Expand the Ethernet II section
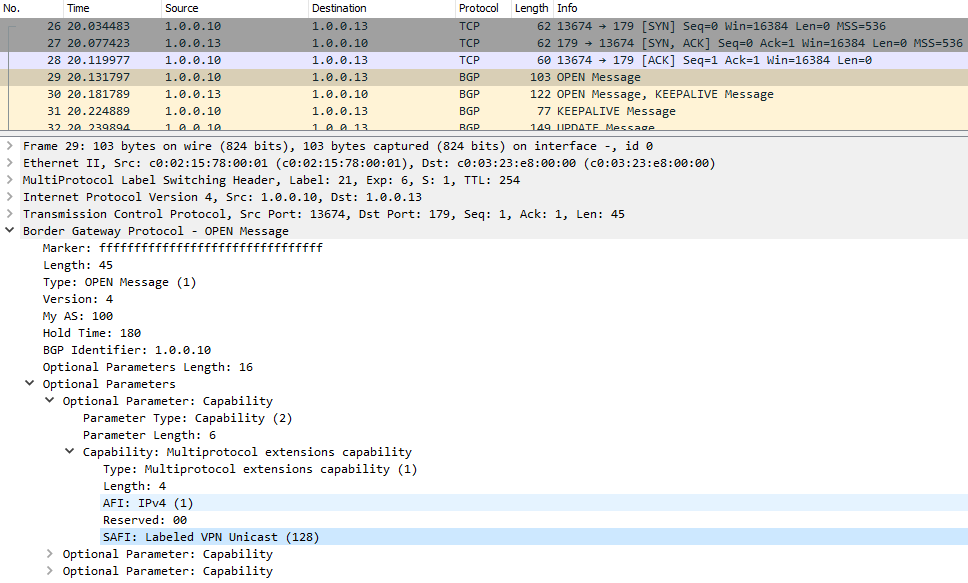968x583 pixels. [x=10, y=163]
